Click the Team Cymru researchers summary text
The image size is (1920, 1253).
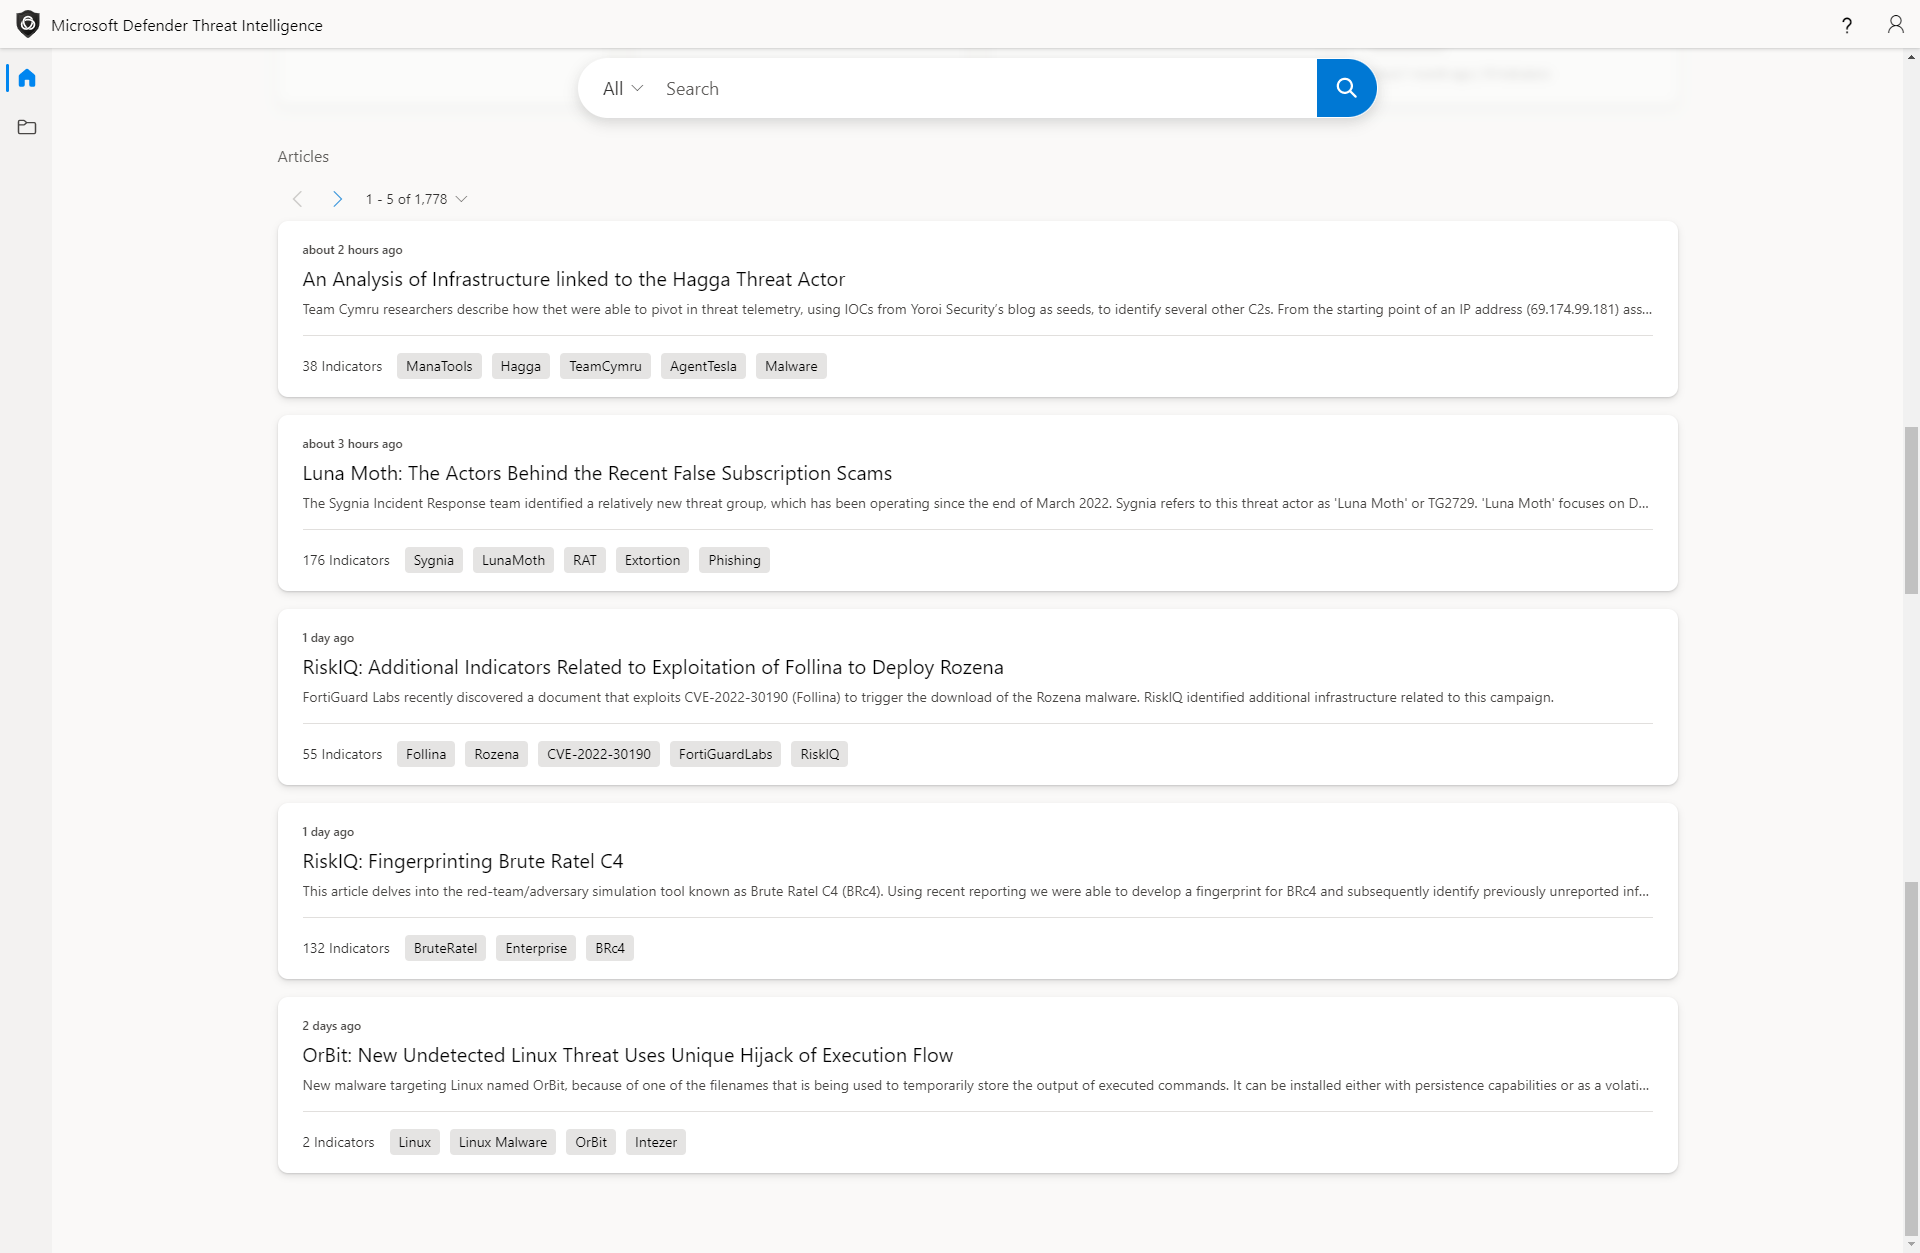pyautogui.click(x=977, y=309)
